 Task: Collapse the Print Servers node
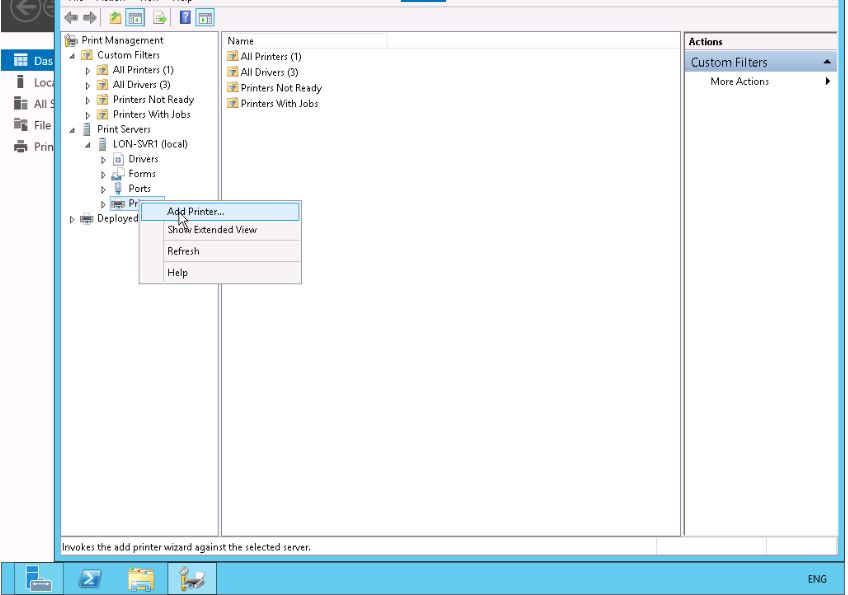click(x=72, y=130)
